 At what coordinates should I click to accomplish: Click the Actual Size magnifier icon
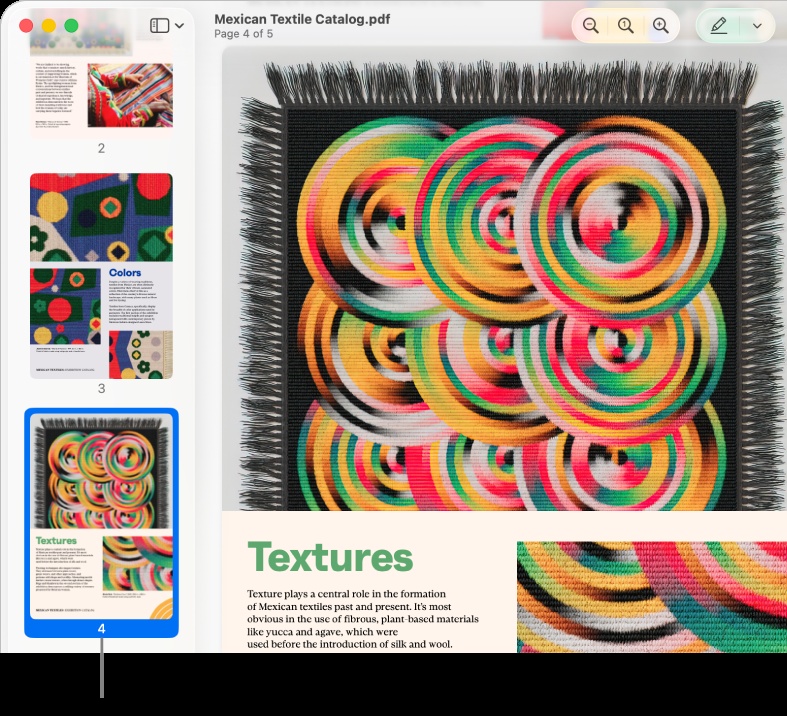coord(625,26)
